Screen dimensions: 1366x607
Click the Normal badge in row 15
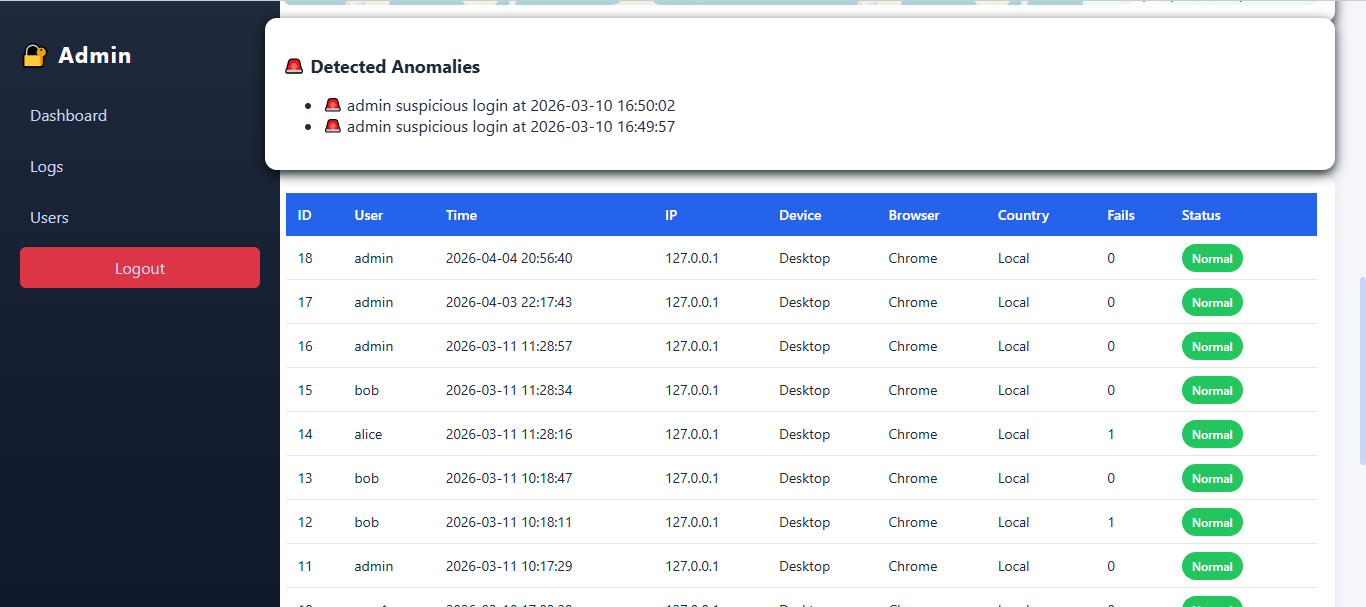[x=1212, y=390]
